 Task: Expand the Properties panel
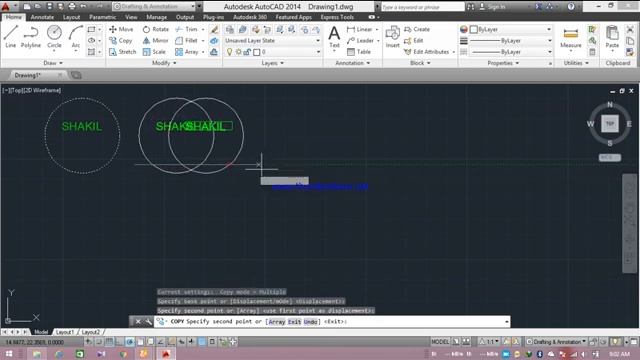(503, 63)
